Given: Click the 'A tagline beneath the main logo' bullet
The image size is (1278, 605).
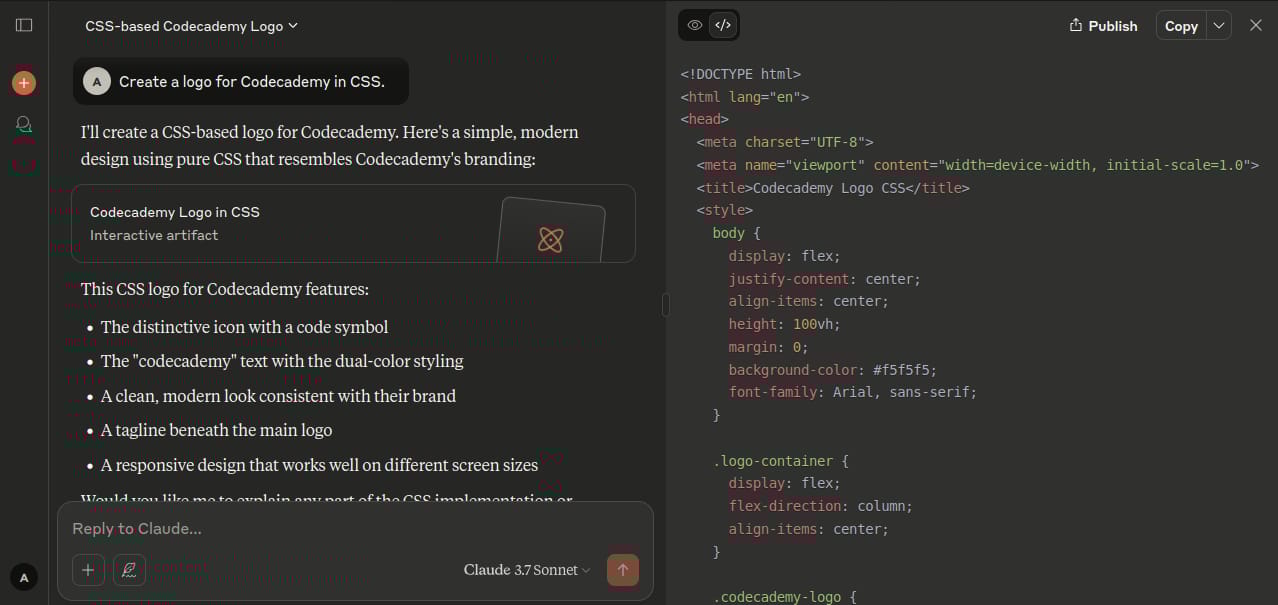Looking at the screenshot, I should (x=216, y=430).
